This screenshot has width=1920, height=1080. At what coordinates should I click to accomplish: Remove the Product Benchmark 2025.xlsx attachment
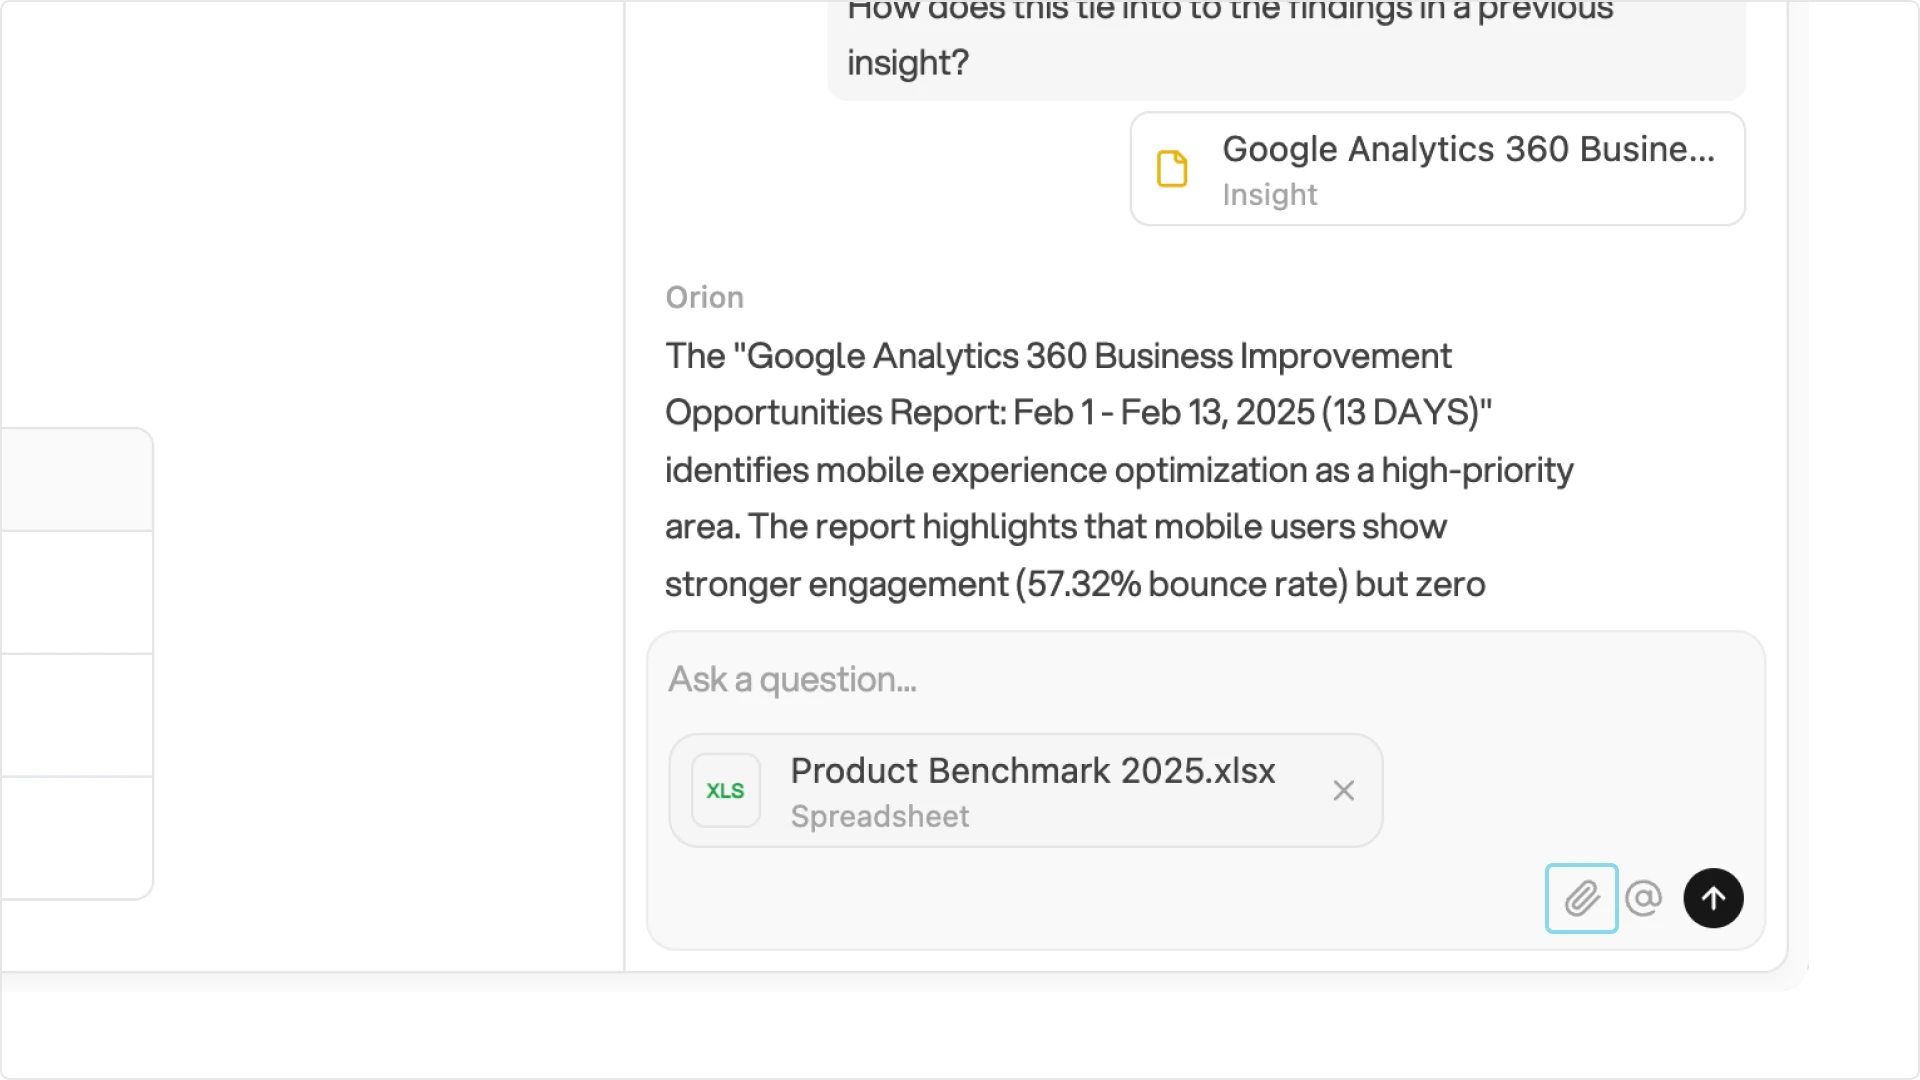1343,791
